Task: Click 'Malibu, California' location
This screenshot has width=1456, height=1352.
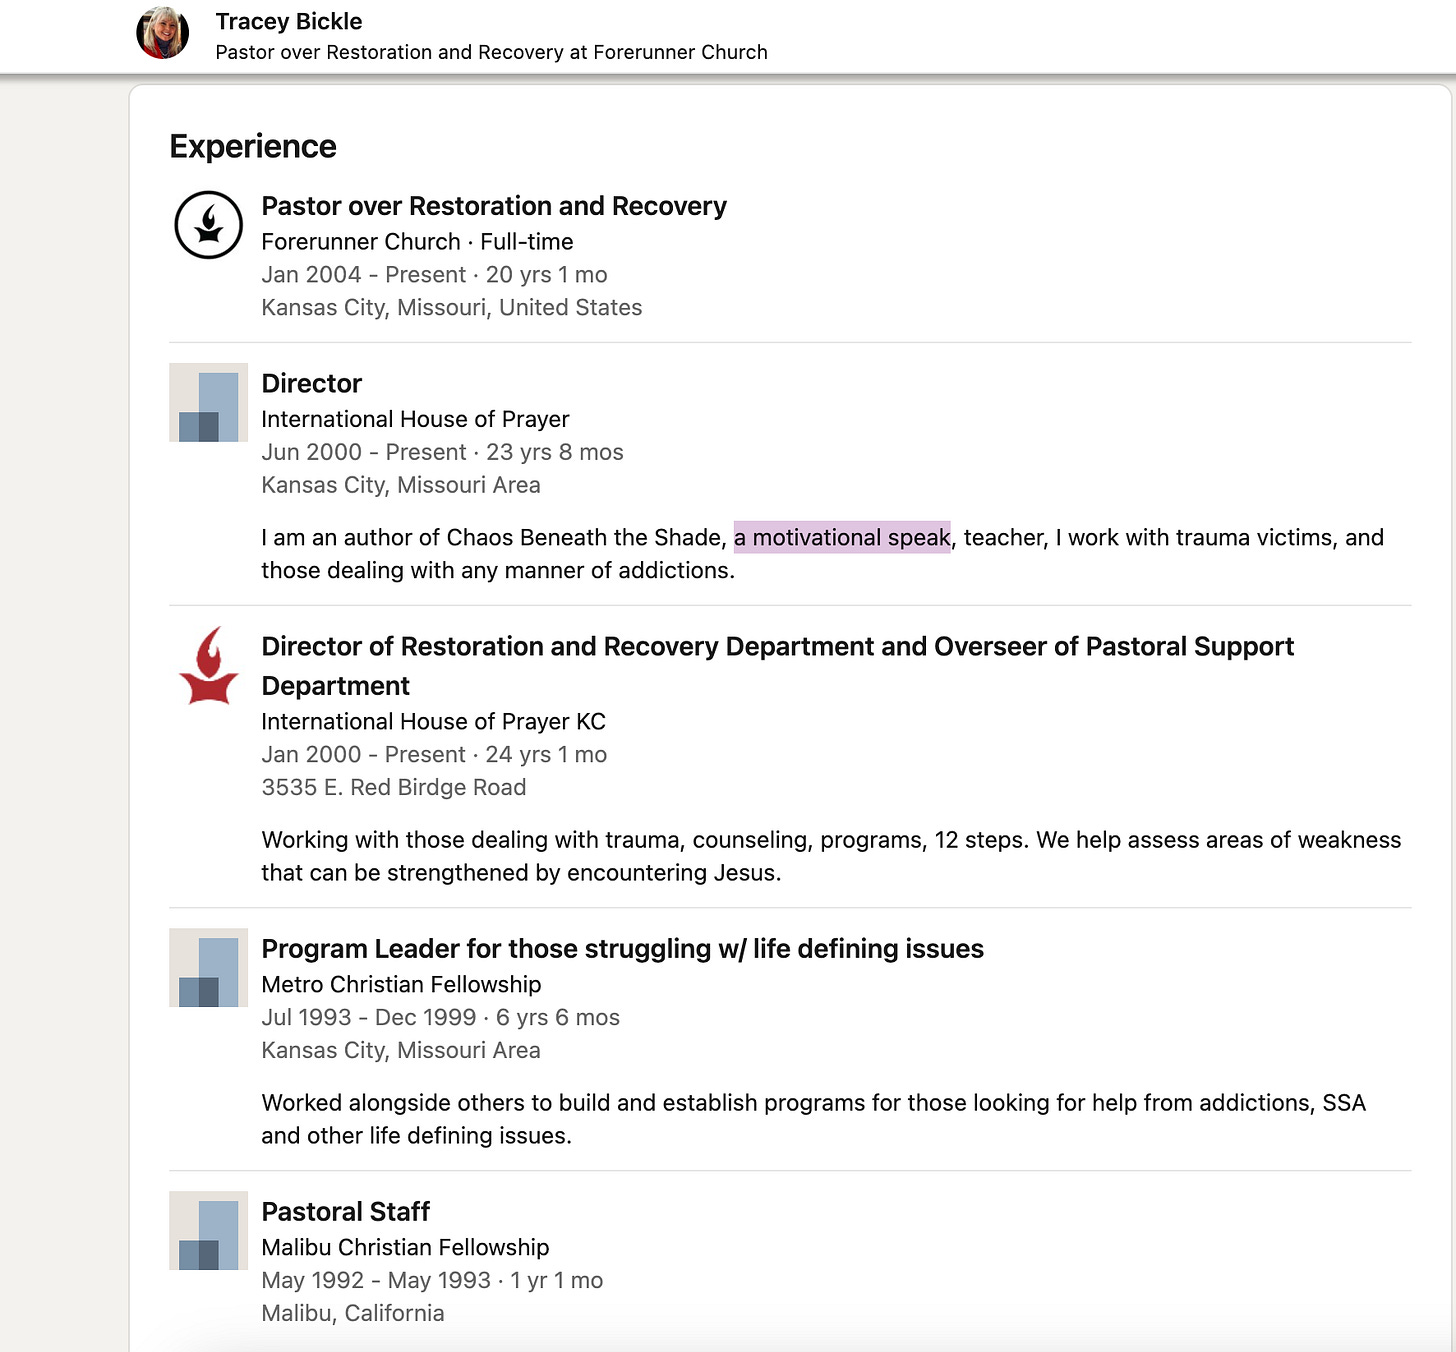Action: [x=353, y=1314]
